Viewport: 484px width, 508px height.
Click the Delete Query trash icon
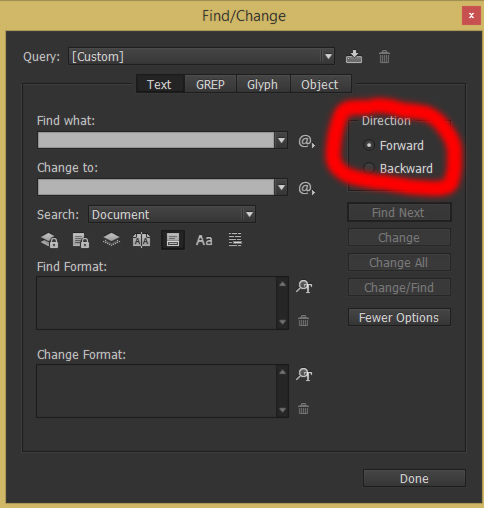coord(384,56)
